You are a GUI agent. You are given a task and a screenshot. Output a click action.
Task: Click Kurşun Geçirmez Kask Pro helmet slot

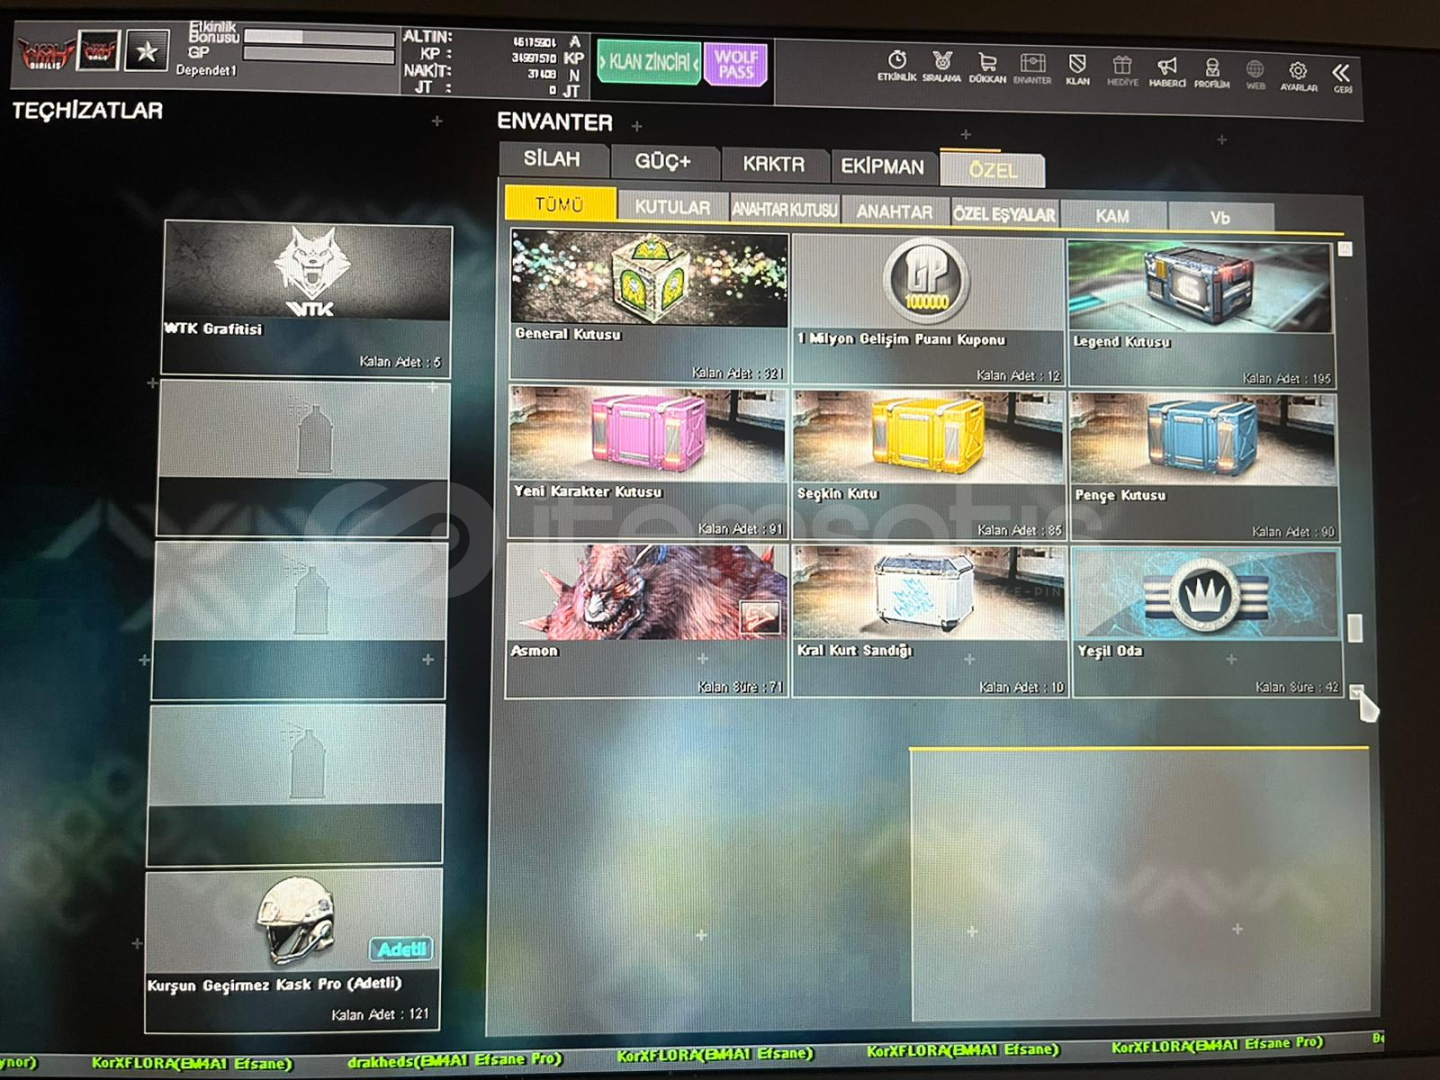point(292,951)
